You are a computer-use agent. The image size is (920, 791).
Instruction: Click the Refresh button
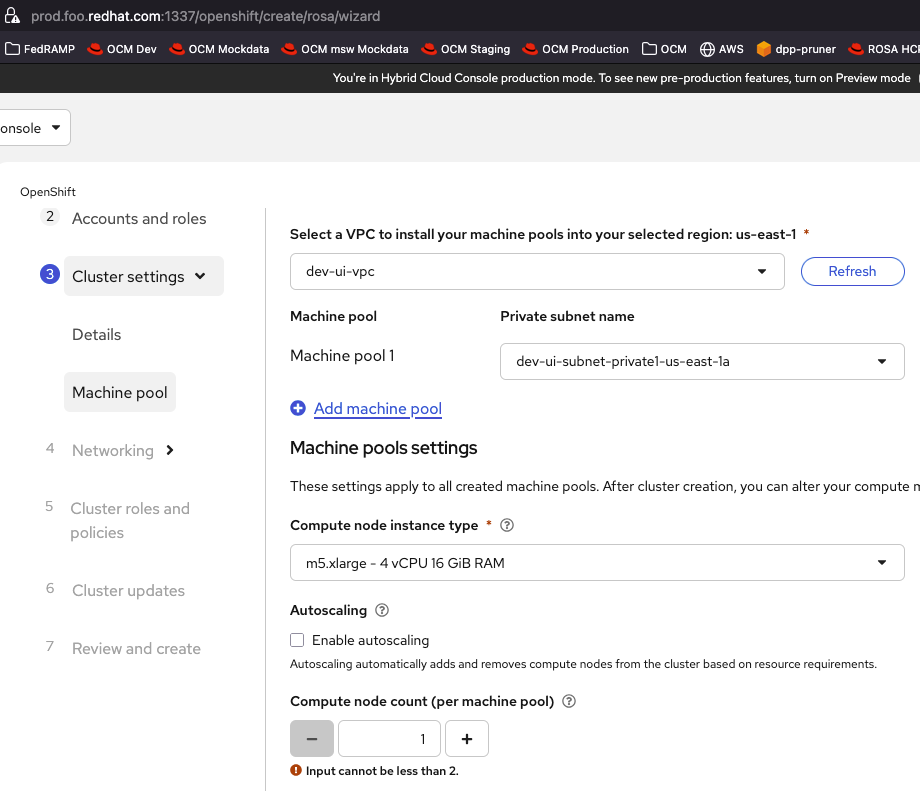(x=852, y=271)
